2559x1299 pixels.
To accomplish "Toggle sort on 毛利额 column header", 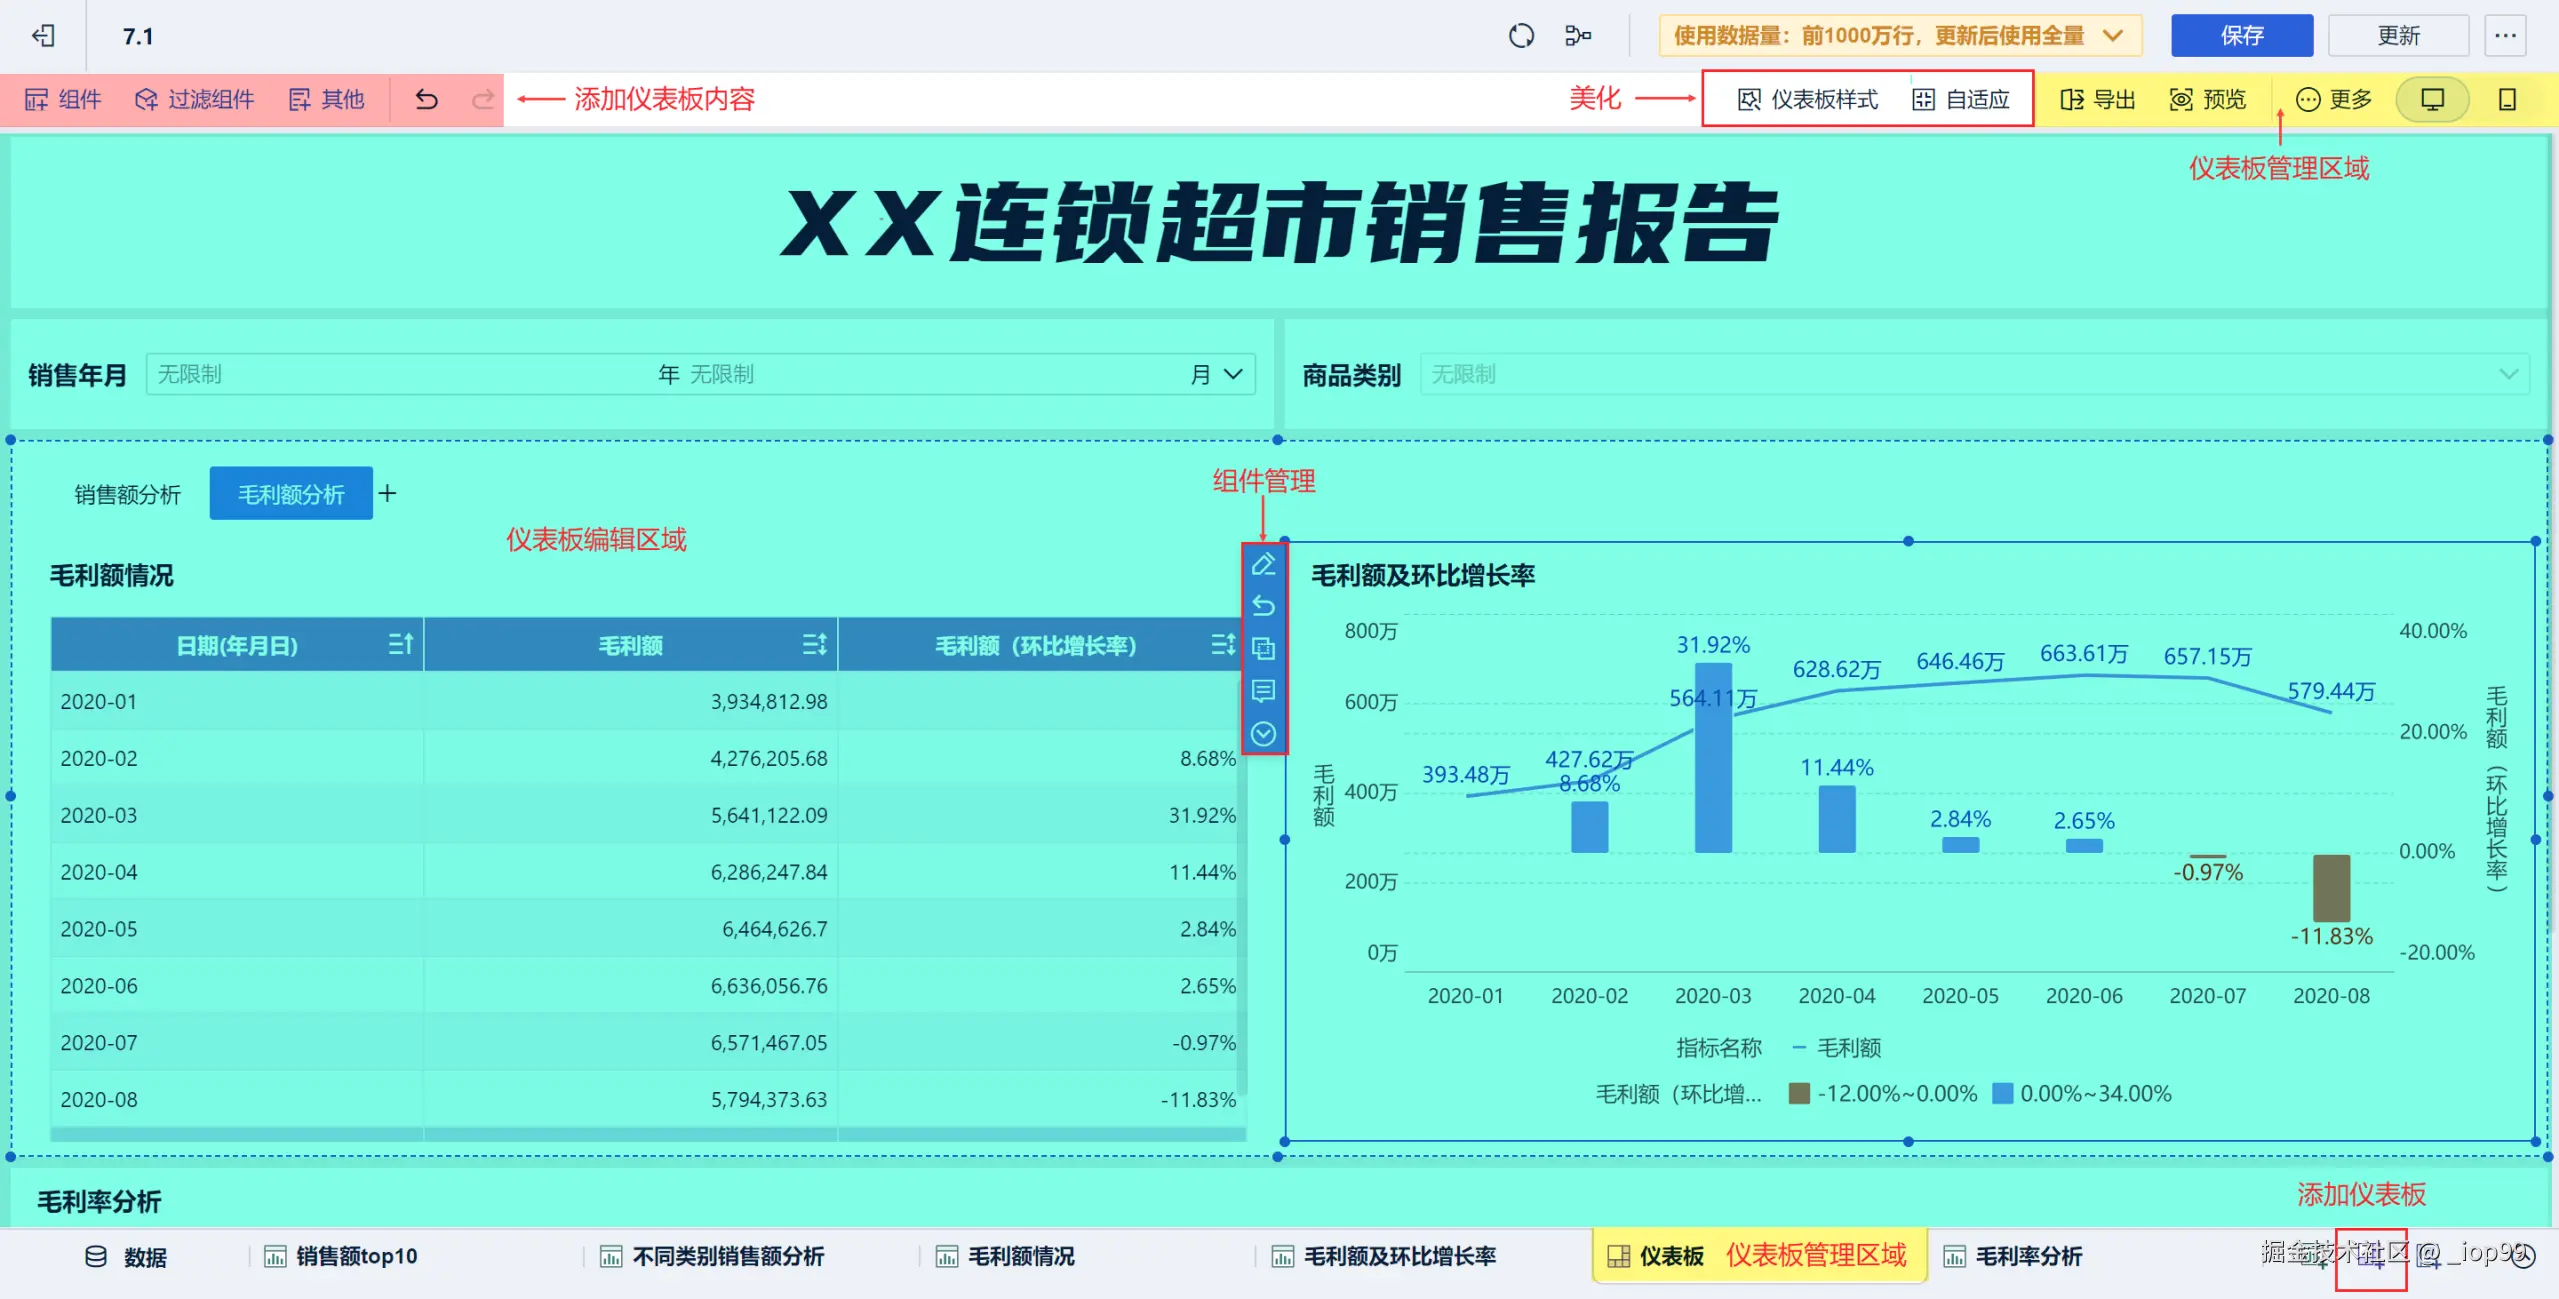I will coord(814,645).
